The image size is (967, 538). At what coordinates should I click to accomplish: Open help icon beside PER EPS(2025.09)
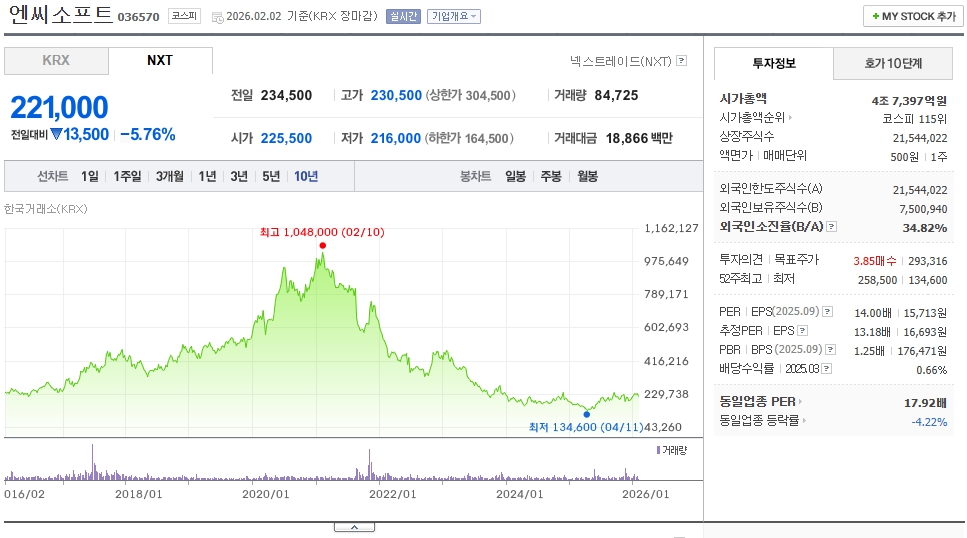coord(828,312)
